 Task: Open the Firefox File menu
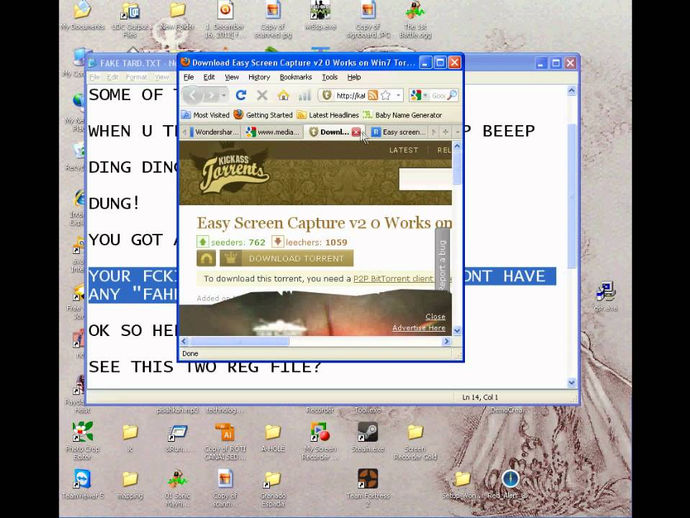(x=189, y=77)
